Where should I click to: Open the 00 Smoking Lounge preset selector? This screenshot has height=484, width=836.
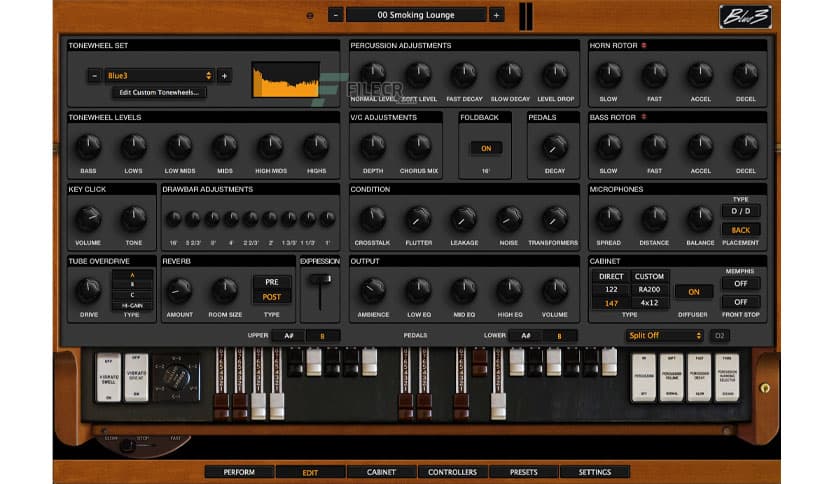[416, 15]
